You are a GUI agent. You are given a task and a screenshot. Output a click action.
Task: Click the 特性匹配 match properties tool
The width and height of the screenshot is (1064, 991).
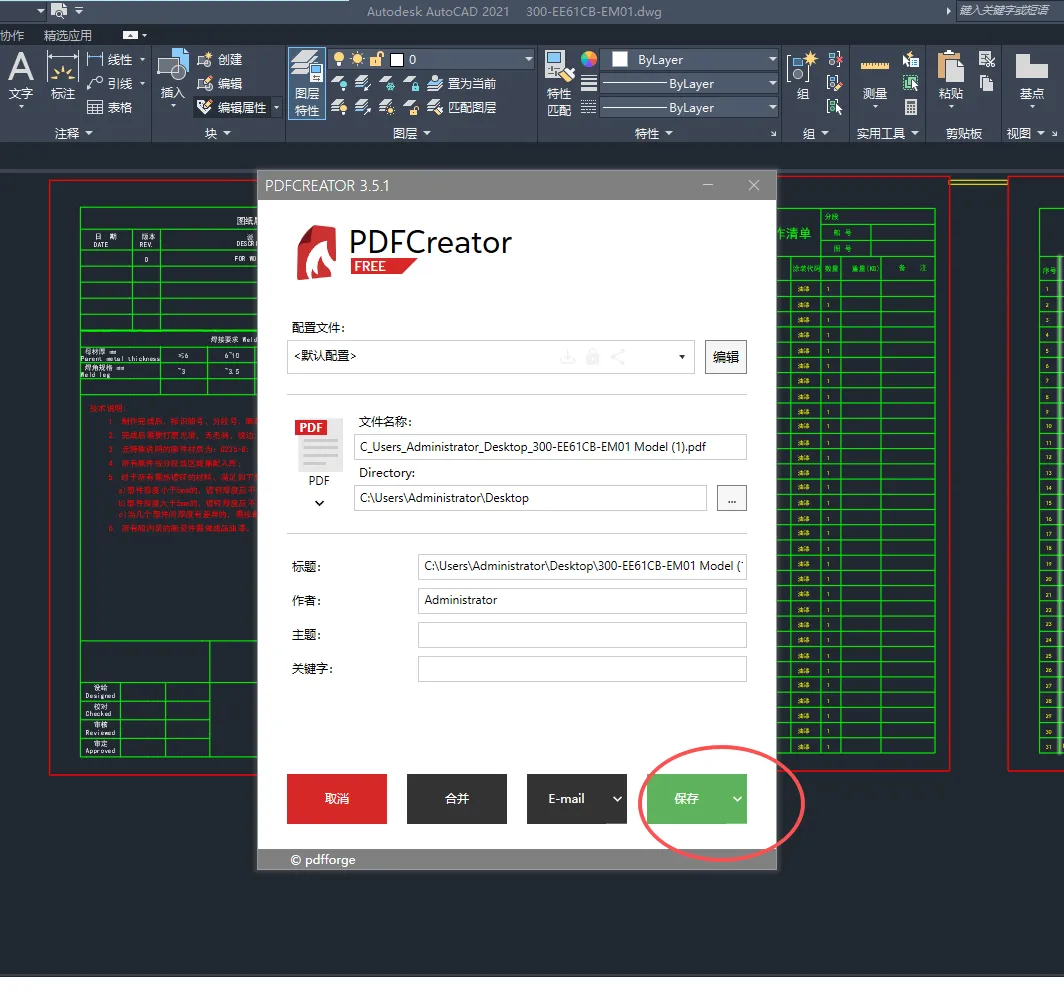559,83
